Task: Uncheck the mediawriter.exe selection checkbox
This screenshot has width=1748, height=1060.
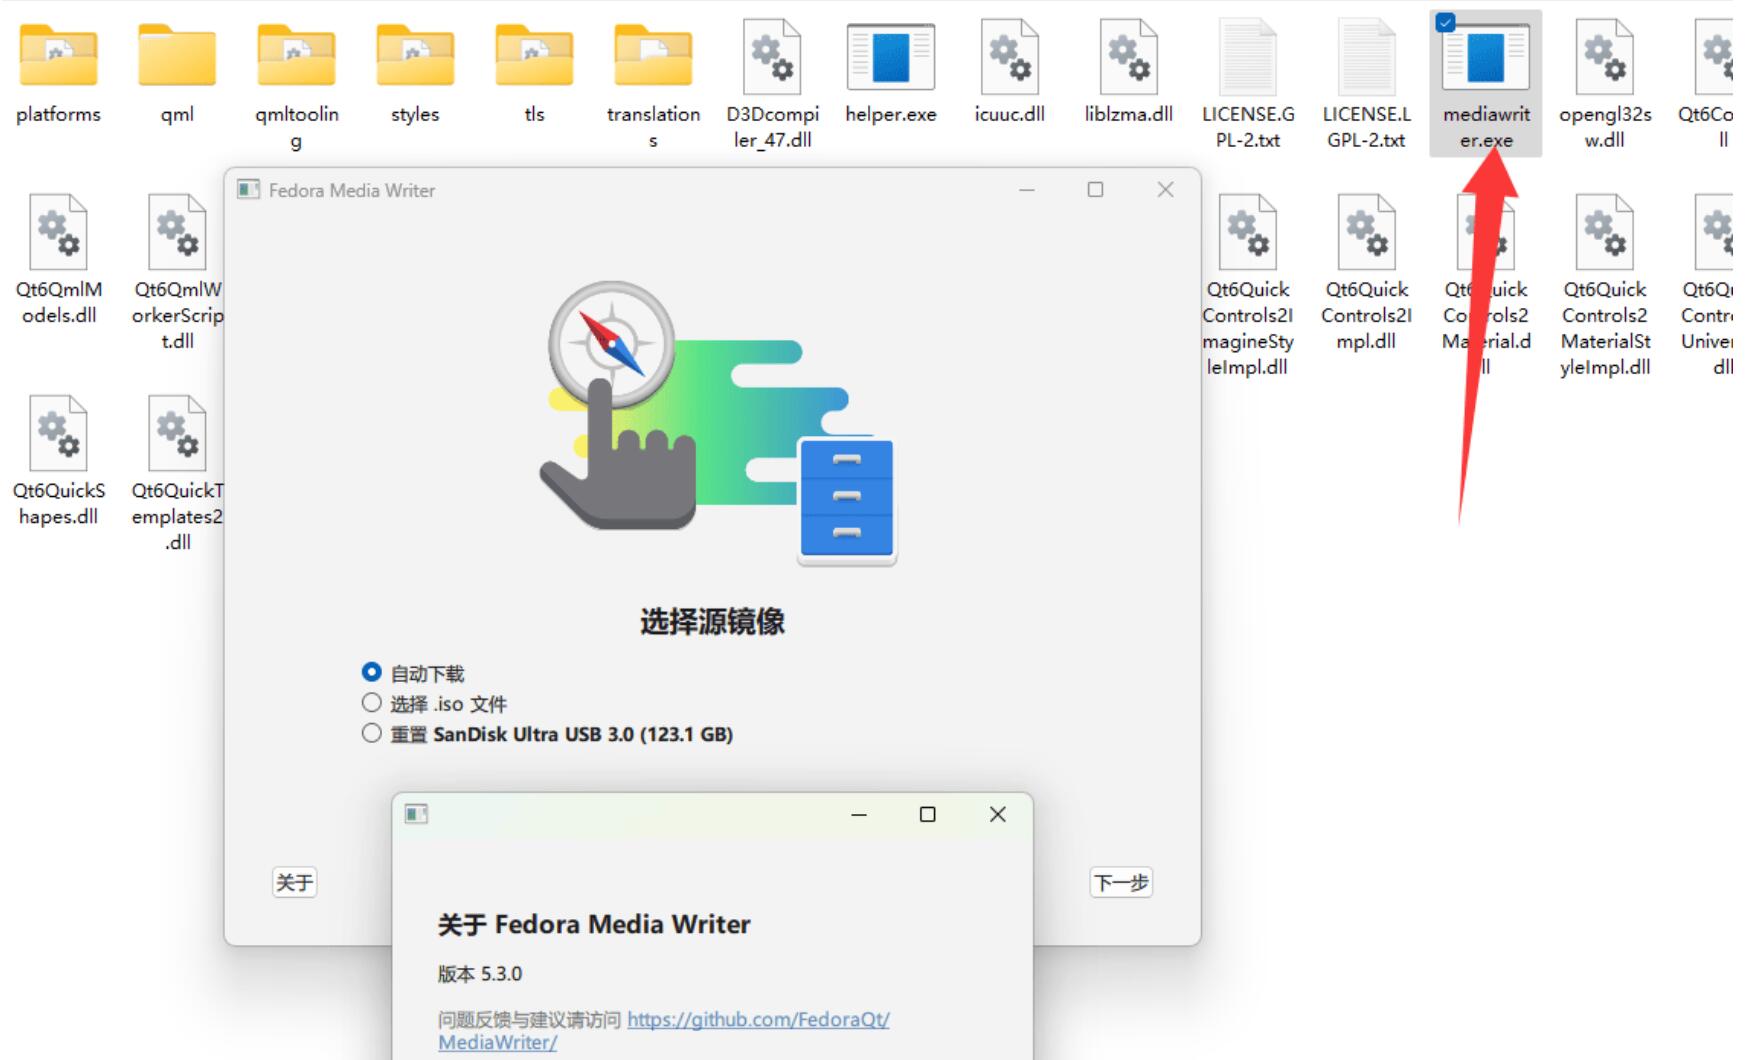Action: [1445, 23]
